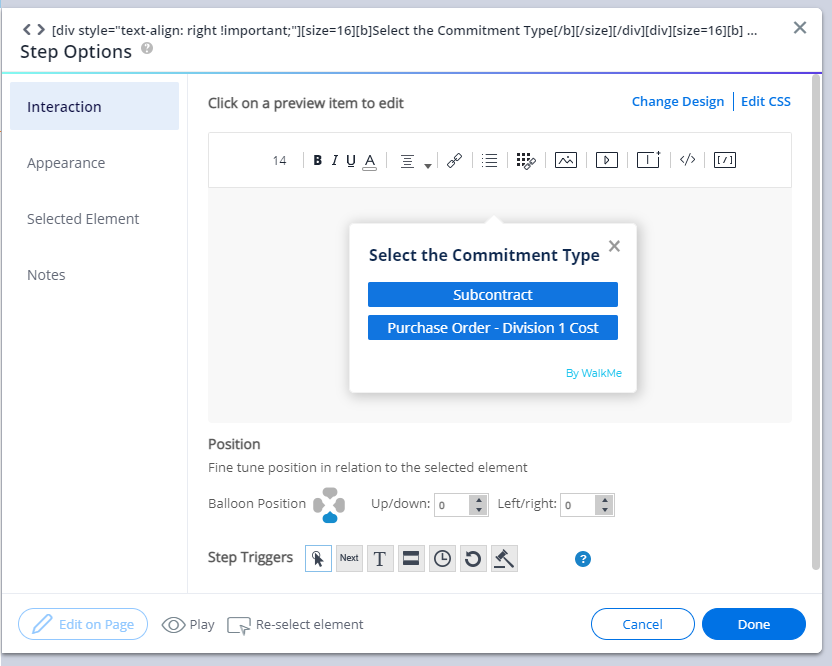Click the Change Design link
This screenshot has height=666, width=832.
click(x=677, y=102)
